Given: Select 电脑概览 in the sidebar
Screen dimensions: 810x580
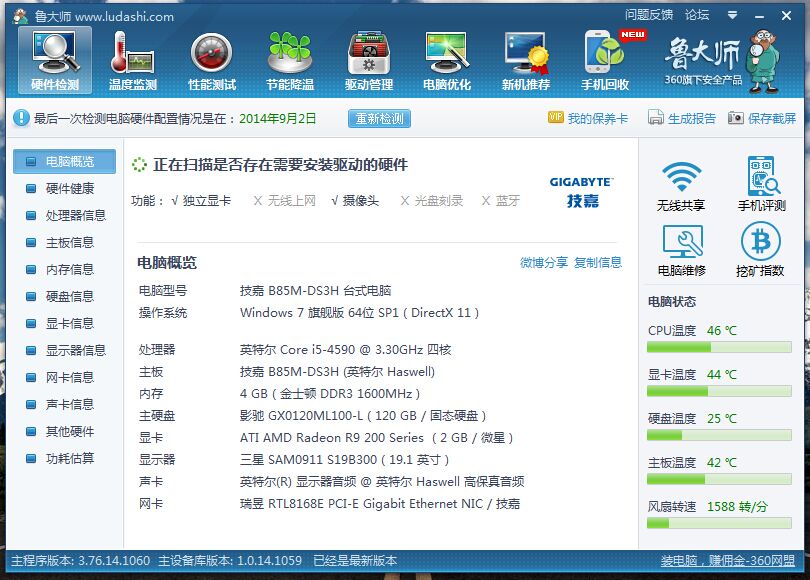Looking at the screenshot, I should (65, 162).
